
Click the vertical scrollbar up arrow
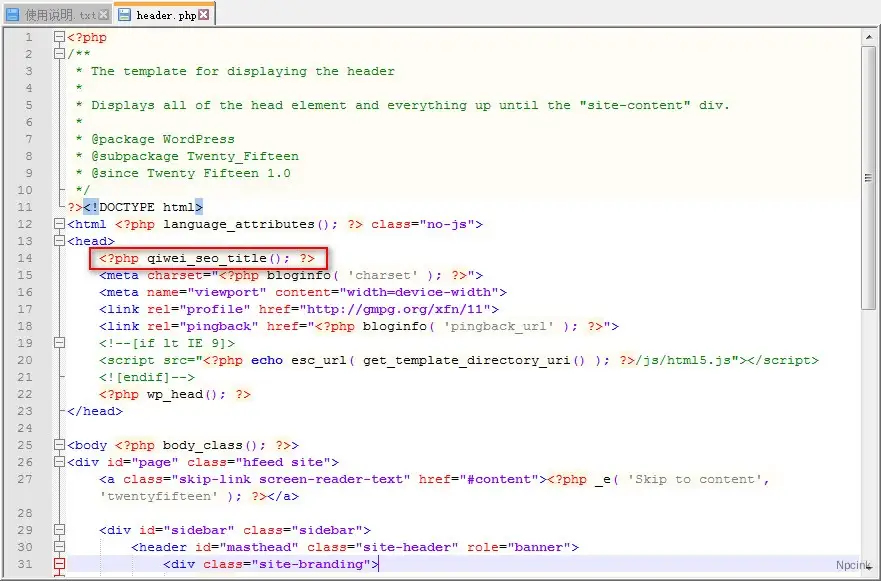click(x=870, y=36)
